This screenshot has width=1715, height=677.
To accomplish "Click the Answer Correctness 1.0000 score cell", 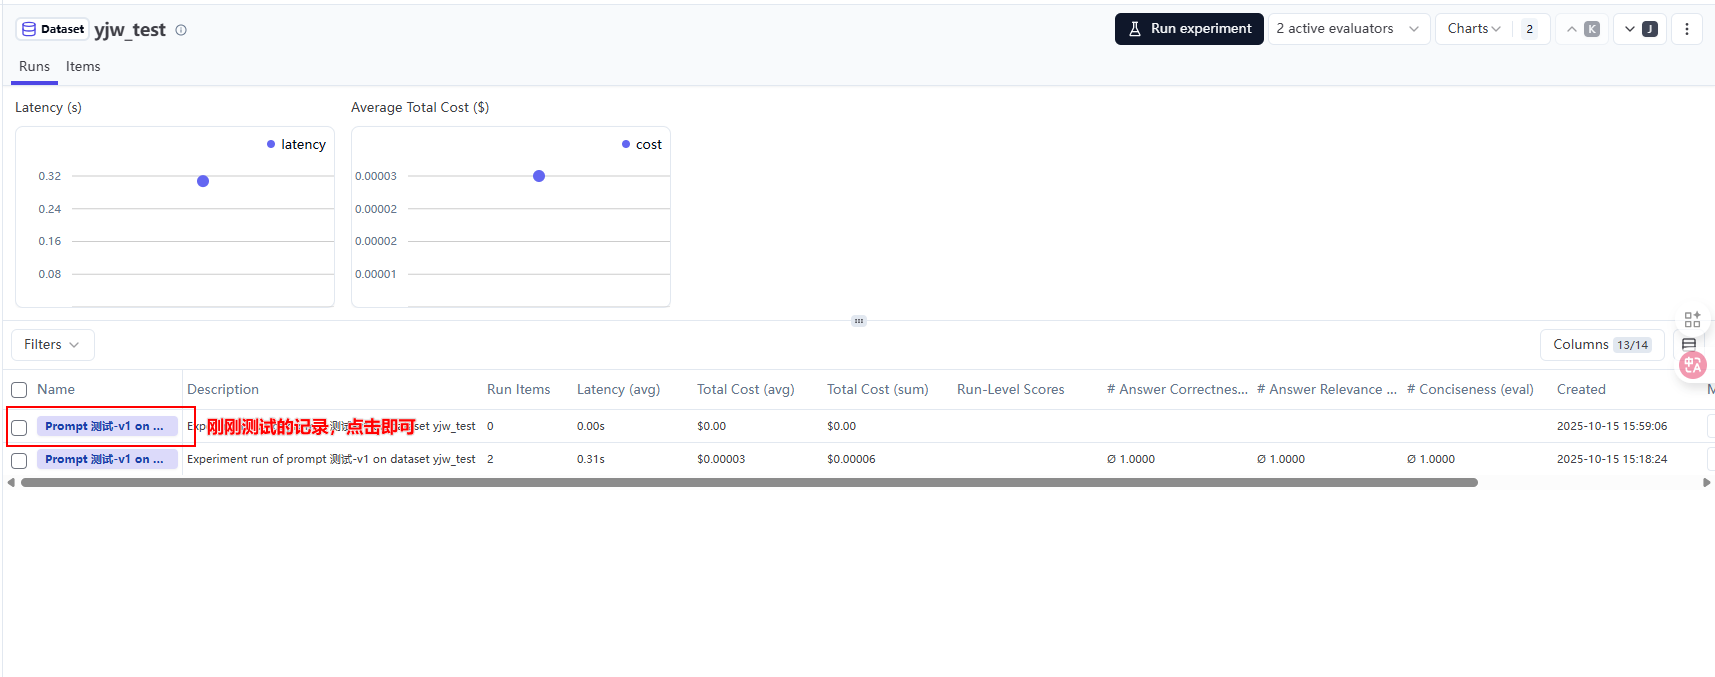I will 1131,459.
